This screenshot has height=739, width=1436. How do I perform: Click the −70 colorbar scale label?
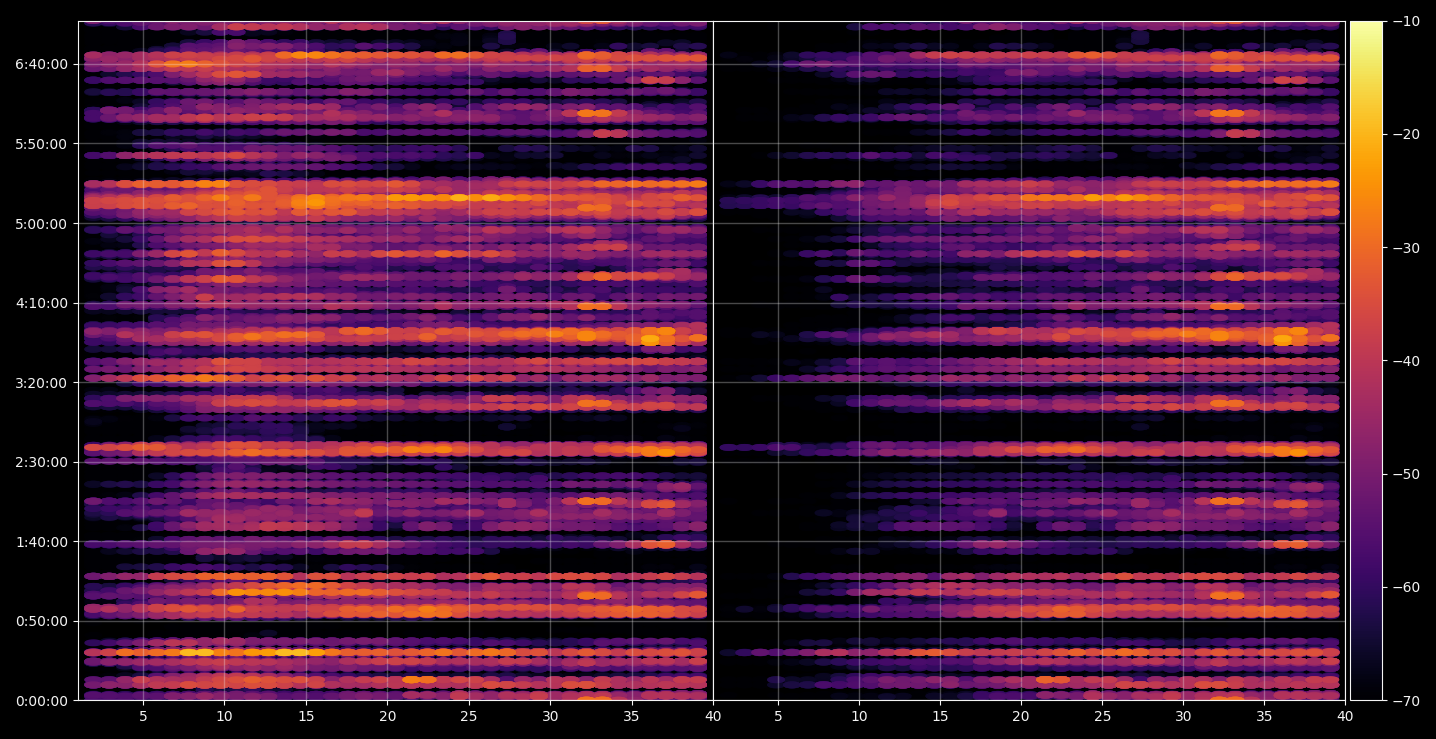(1405, 701)
